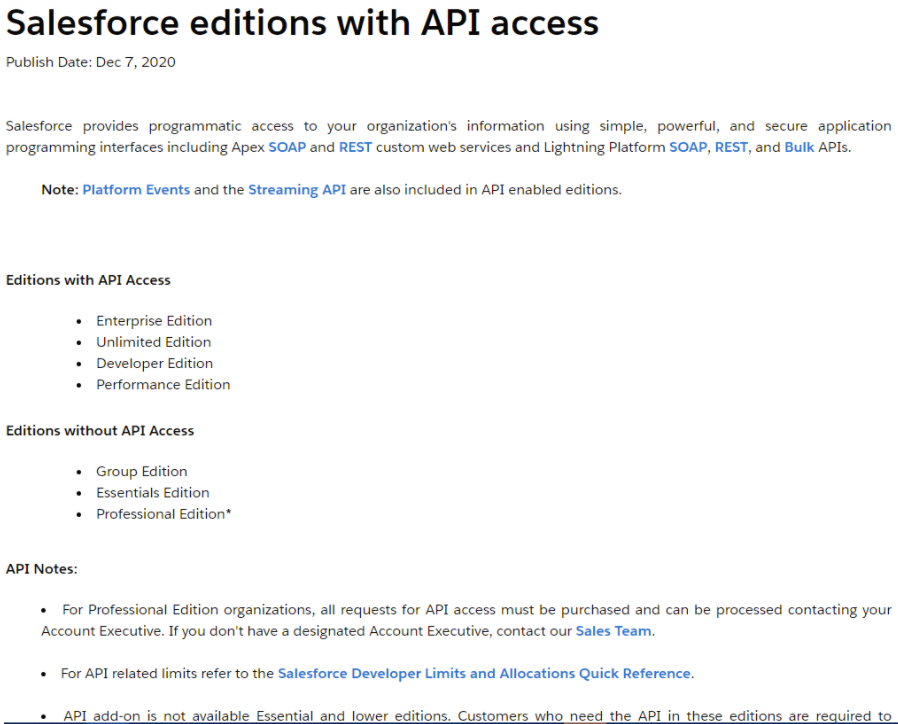Click the Professional Edition* list item
The width and height of the screenshot is (898, 724).
click(x=163, y=514)
